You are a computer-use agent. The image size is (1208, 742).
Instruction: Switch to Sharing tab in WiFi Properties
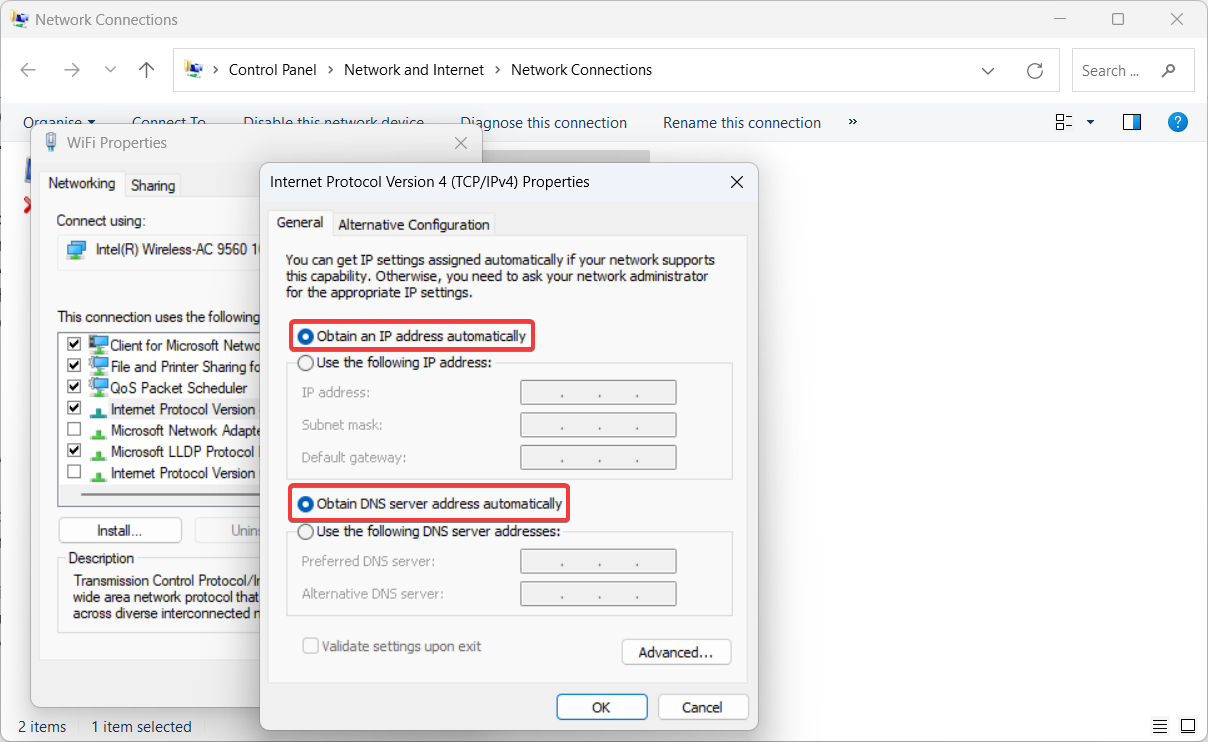coord(153,185)
